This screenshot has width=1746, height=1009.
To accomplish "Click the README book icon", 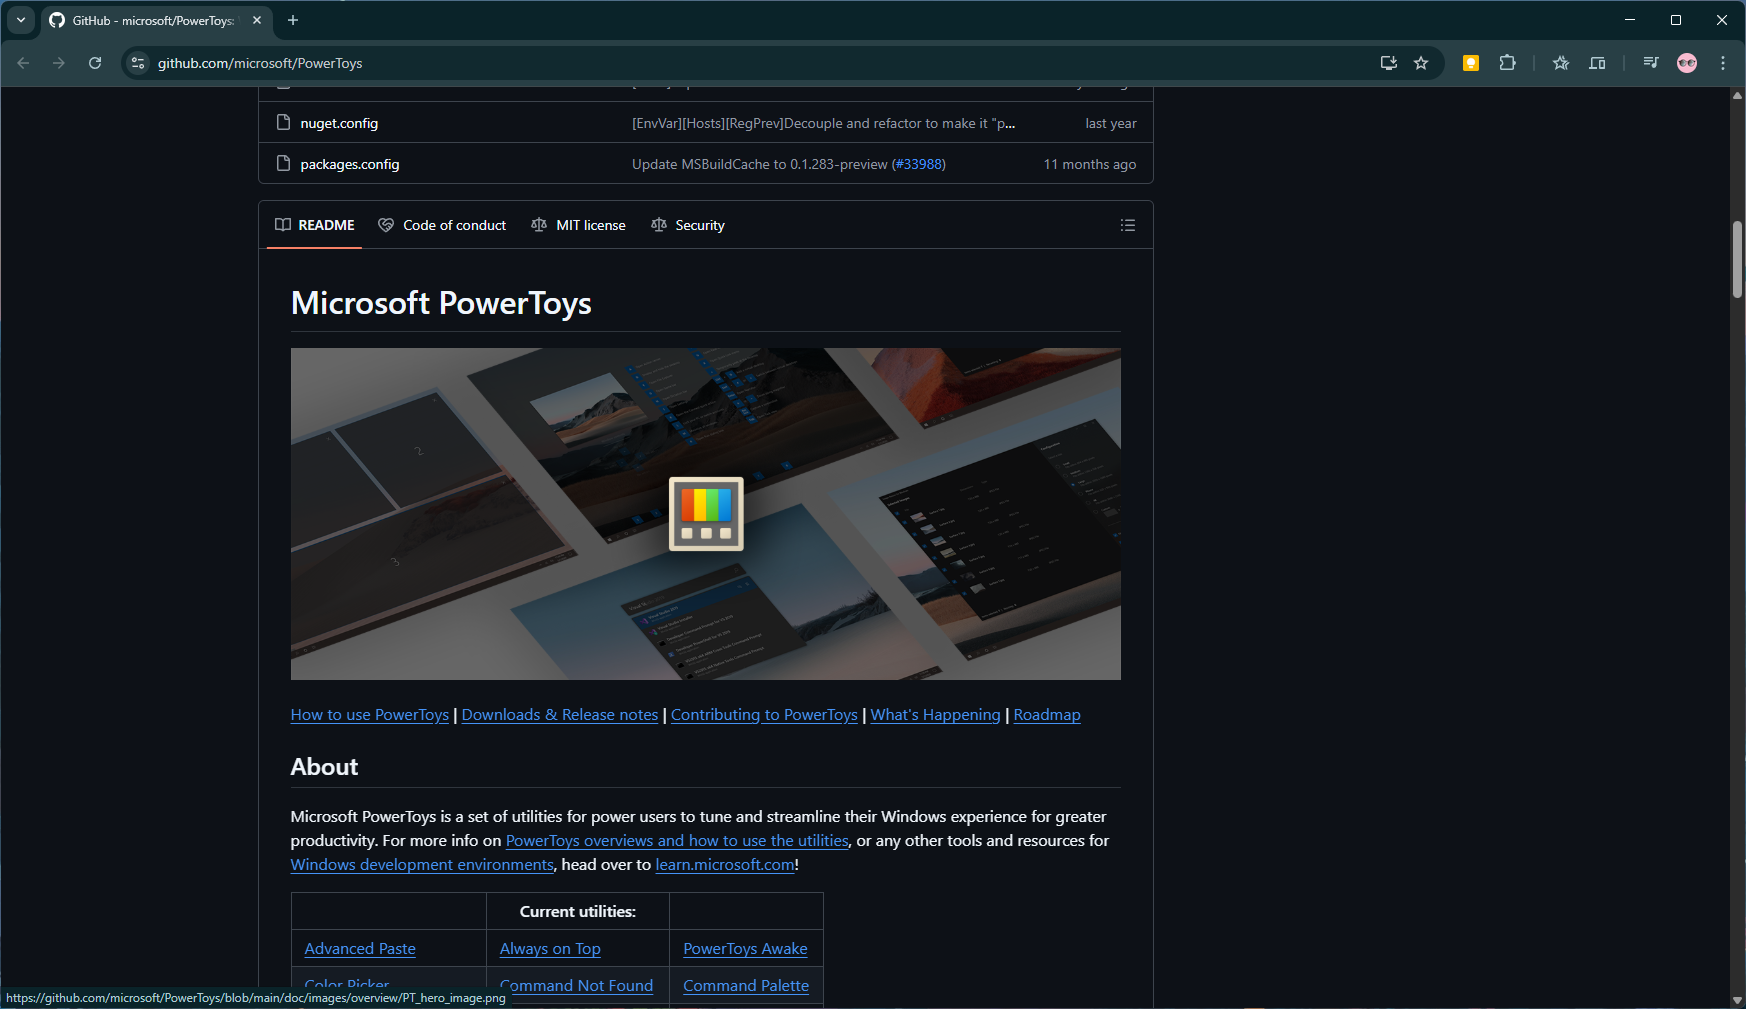I will (283, 225).
